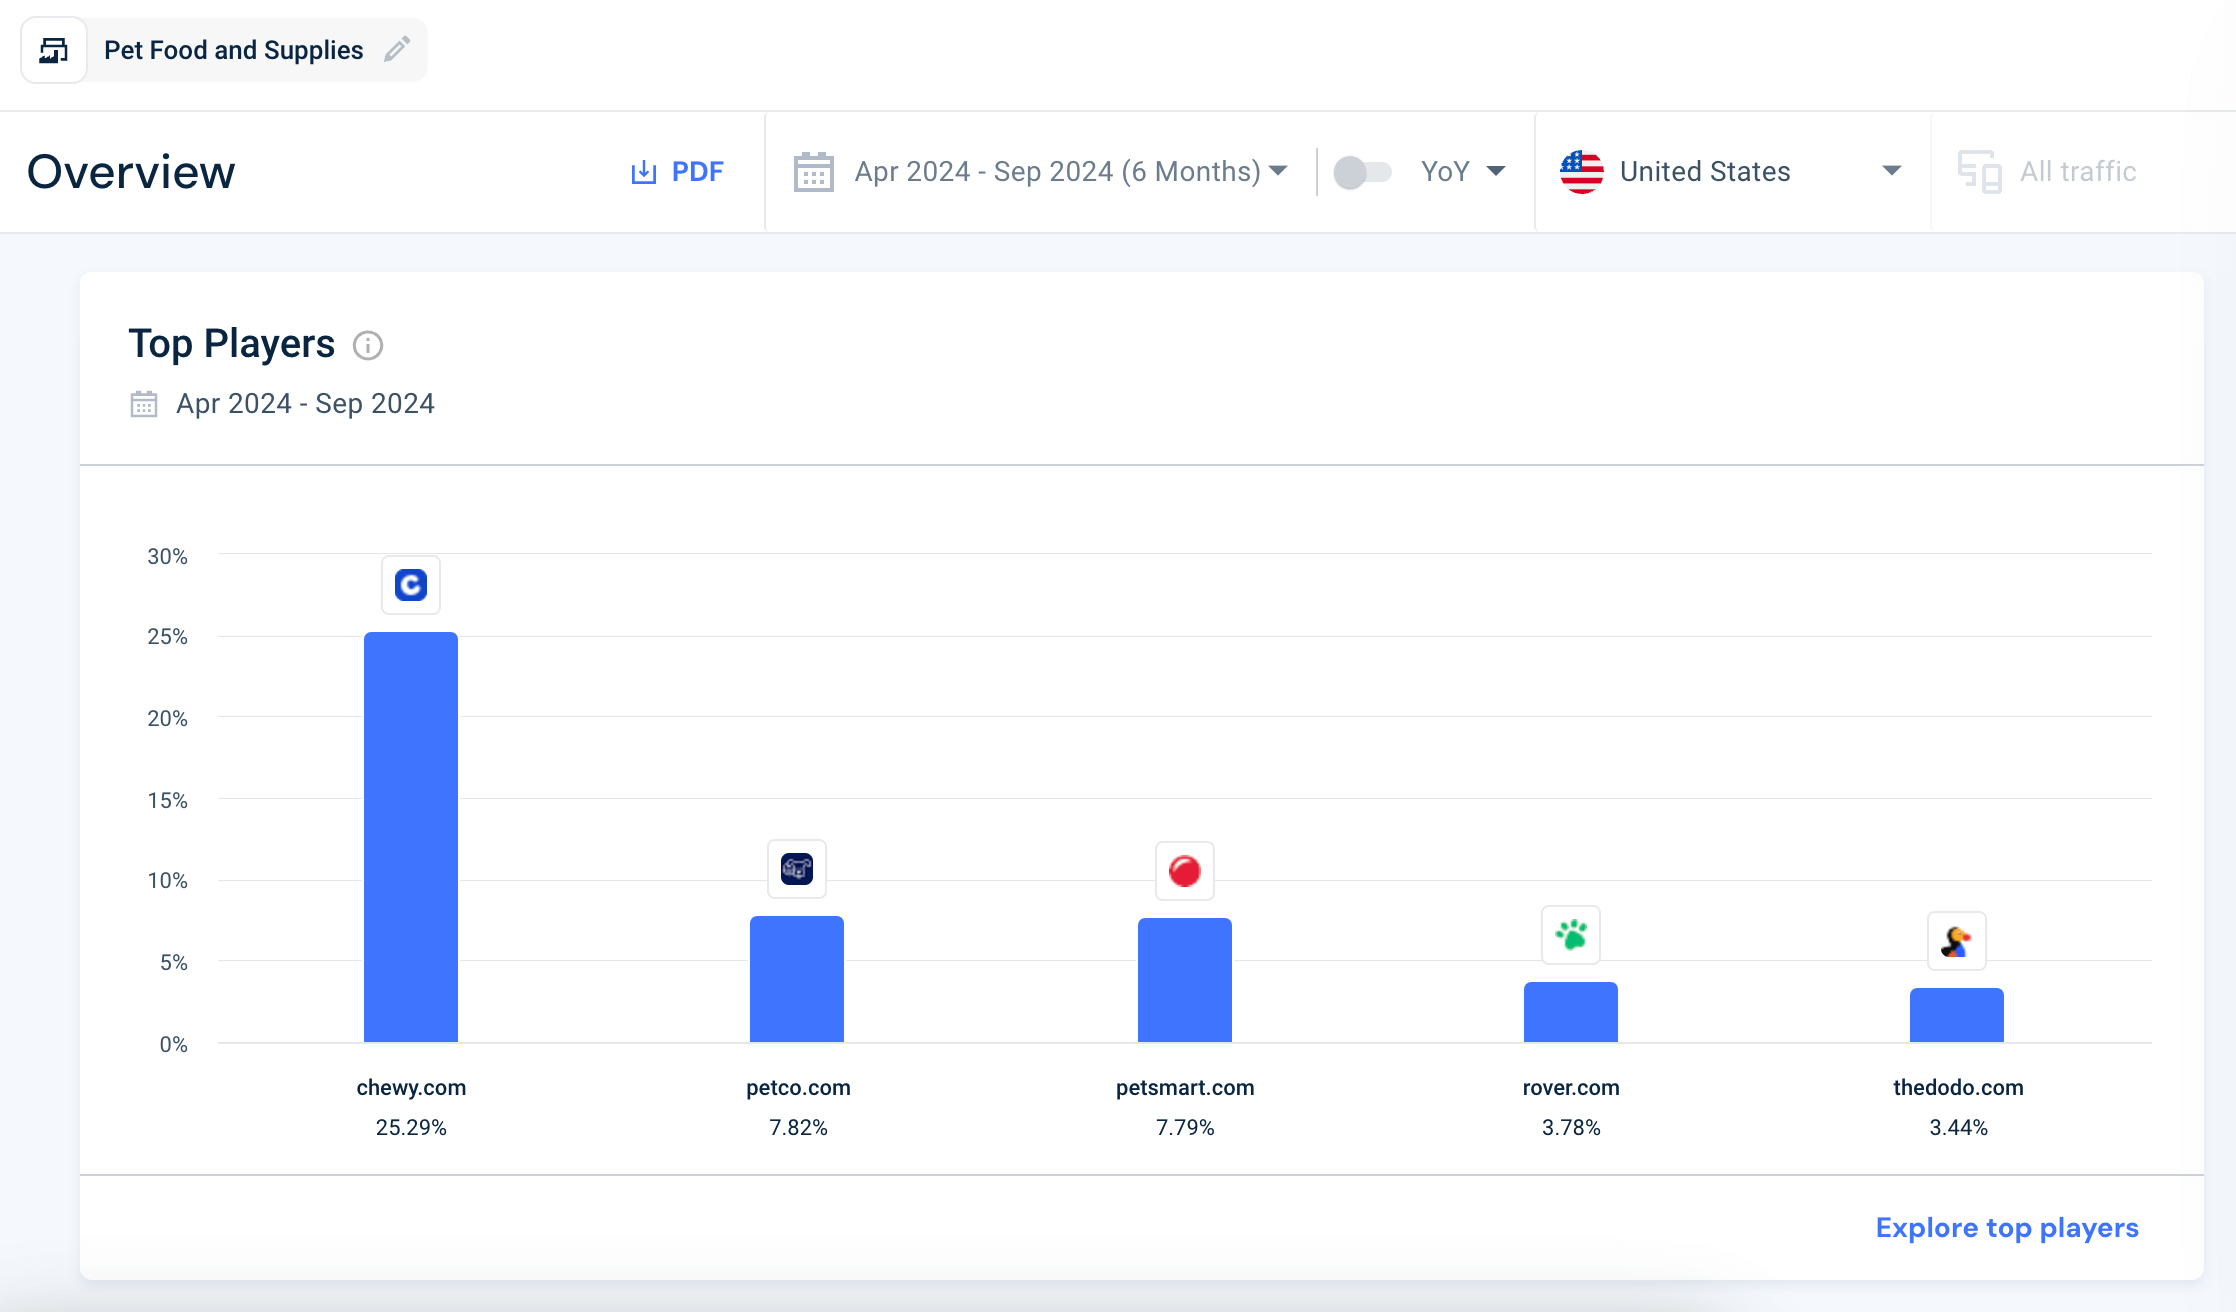Select the Overview menu section

[x=131, y=170]
